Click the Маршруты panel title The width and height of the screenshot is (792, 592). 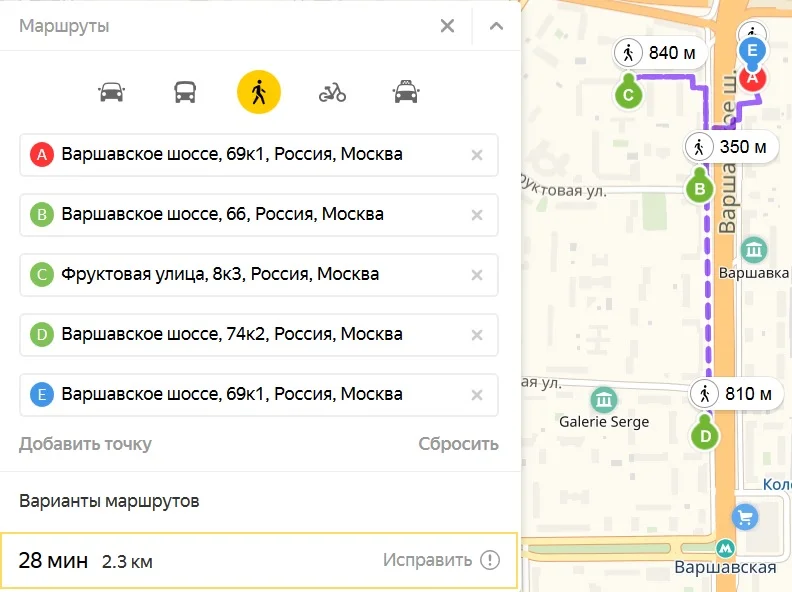(x=64, y=26)
